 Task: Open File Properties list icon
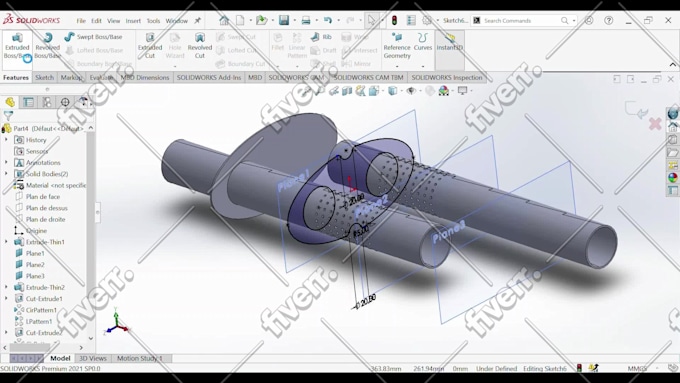click(x=411, y=20)
